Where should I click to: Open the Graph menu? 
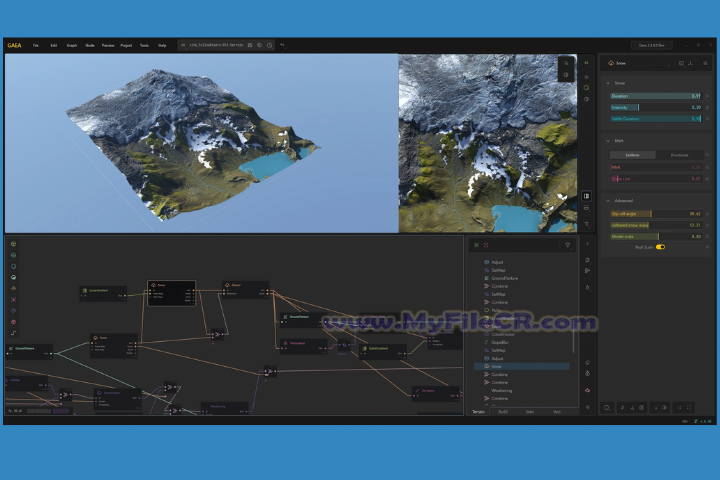pyautogui.click(x=71, y=45)
